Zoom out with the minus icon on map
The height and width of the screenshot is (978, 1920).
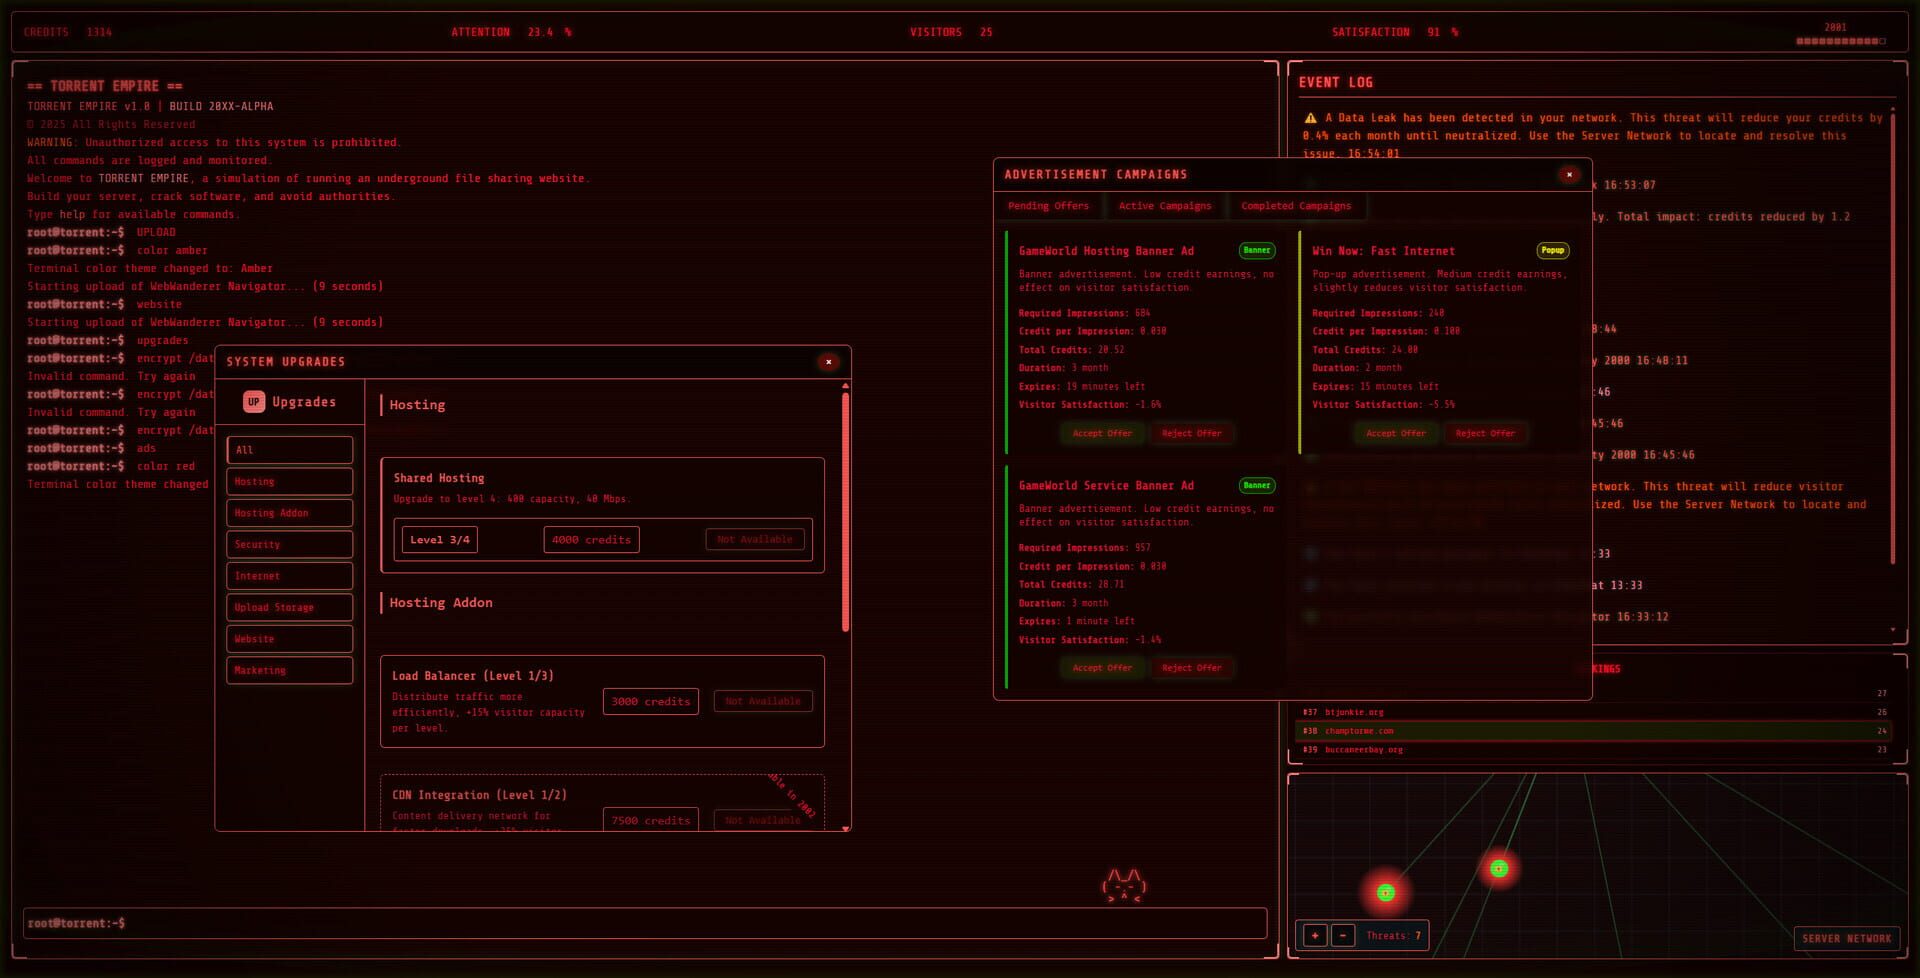click(x=1342, y=935)
